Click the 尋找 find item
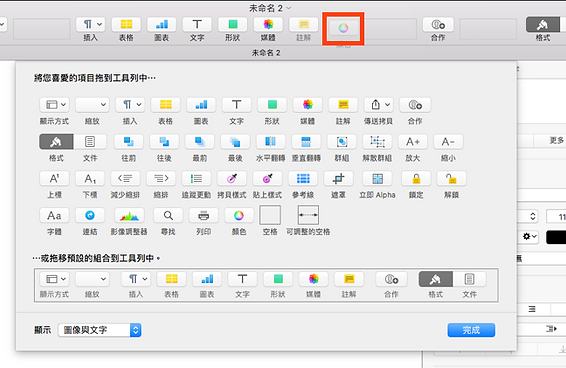Viewport: 566px width, 368px height. pyautogui.click(x=168, y=216)
